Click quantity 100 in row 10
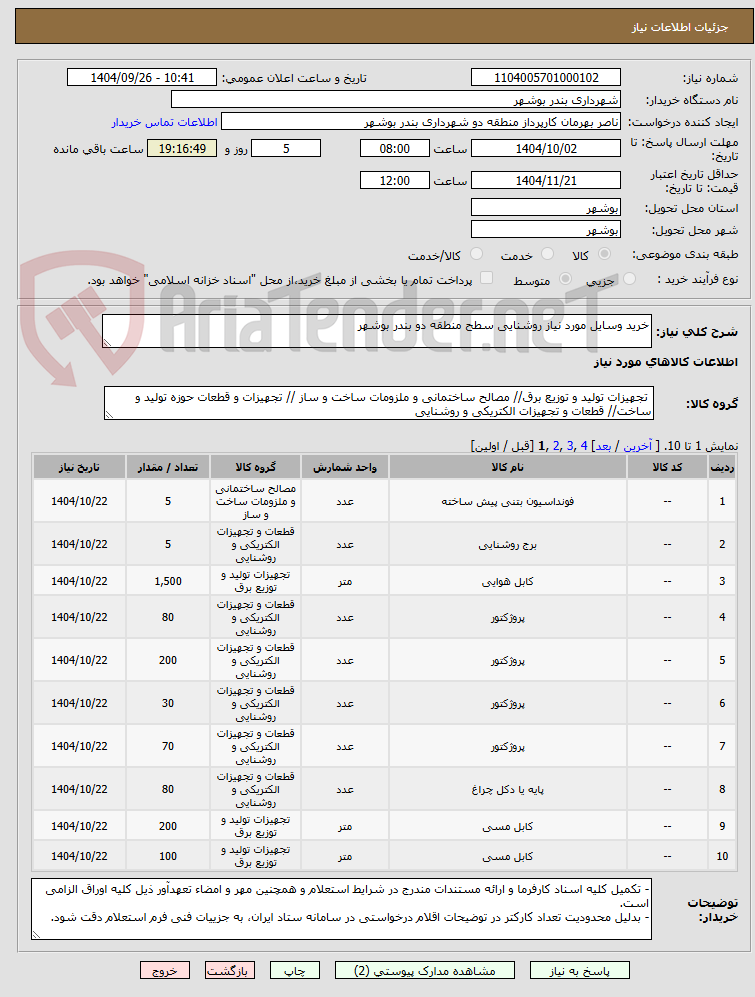The image size is (755, 997). (x=168, y=856)
